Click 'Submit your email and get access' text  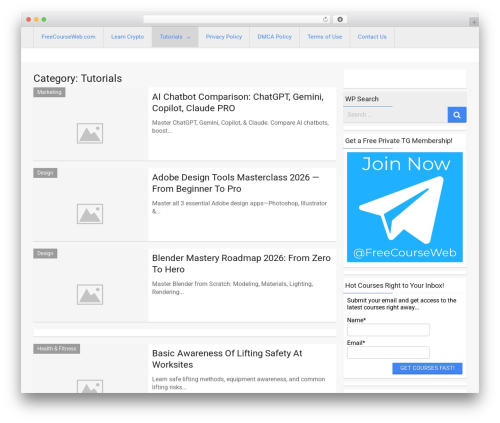401,304
